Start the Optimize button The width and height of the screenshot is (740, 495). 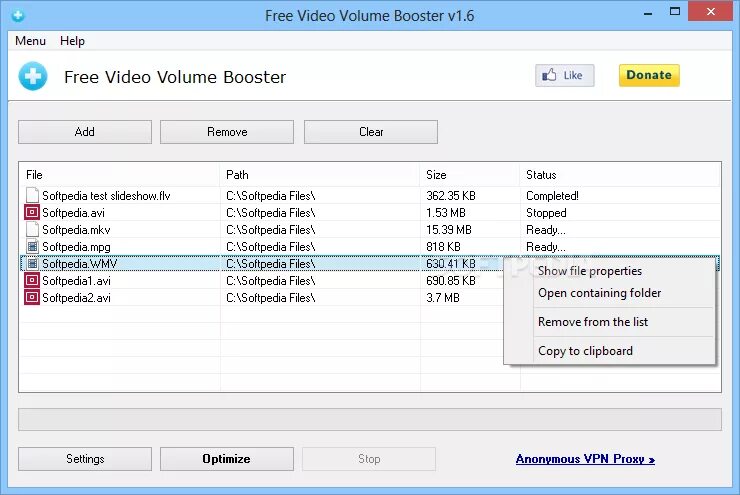[x=227, y=459]
